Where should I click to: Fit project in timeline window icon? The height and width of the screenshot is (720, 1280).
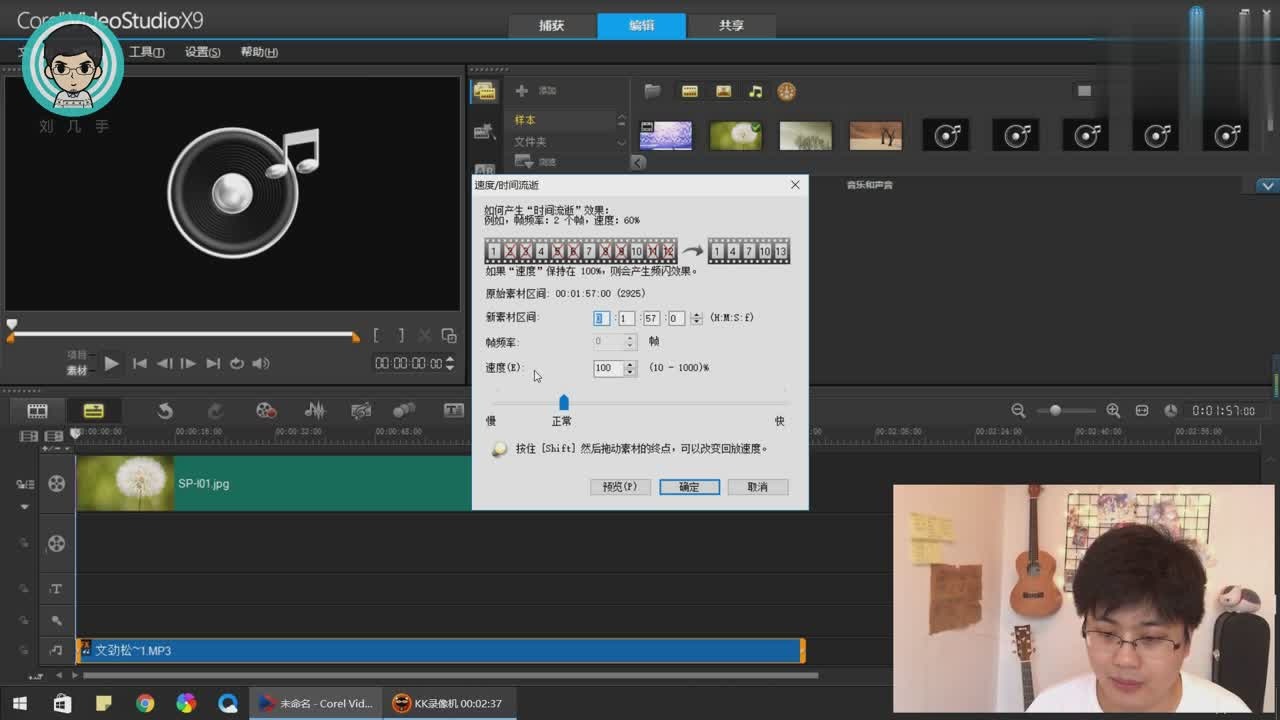tap(1142, 410)
